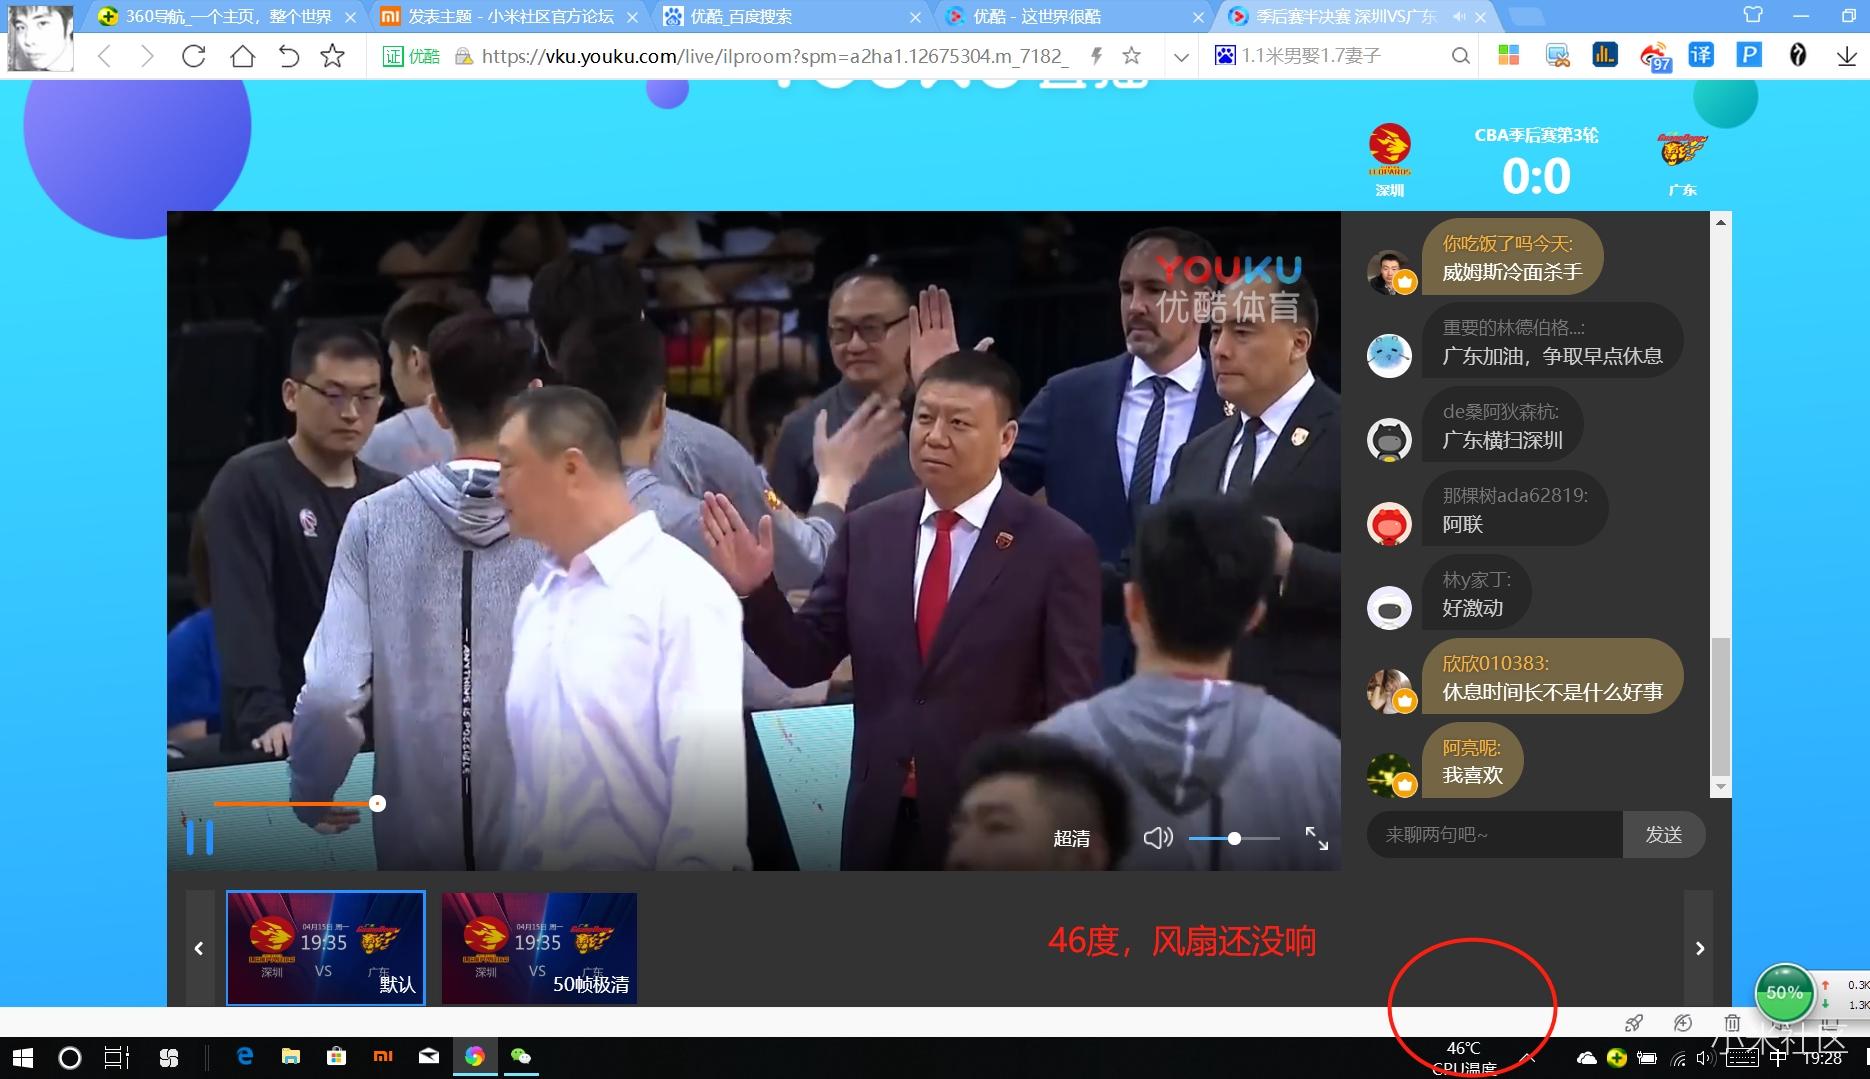Close the 优酷_百度搜索 tab
This screenshot has height=1079, width=1870.
[915, 17]
